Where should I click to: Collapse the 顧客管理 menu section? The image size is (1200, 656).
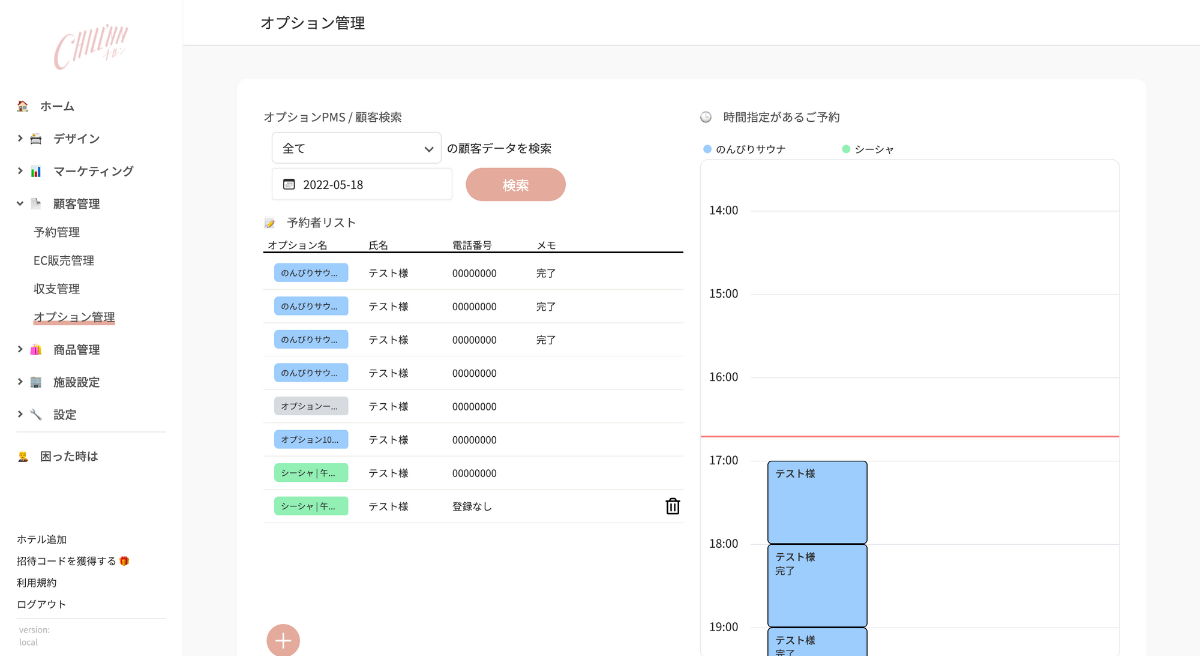tap(20, 203)
